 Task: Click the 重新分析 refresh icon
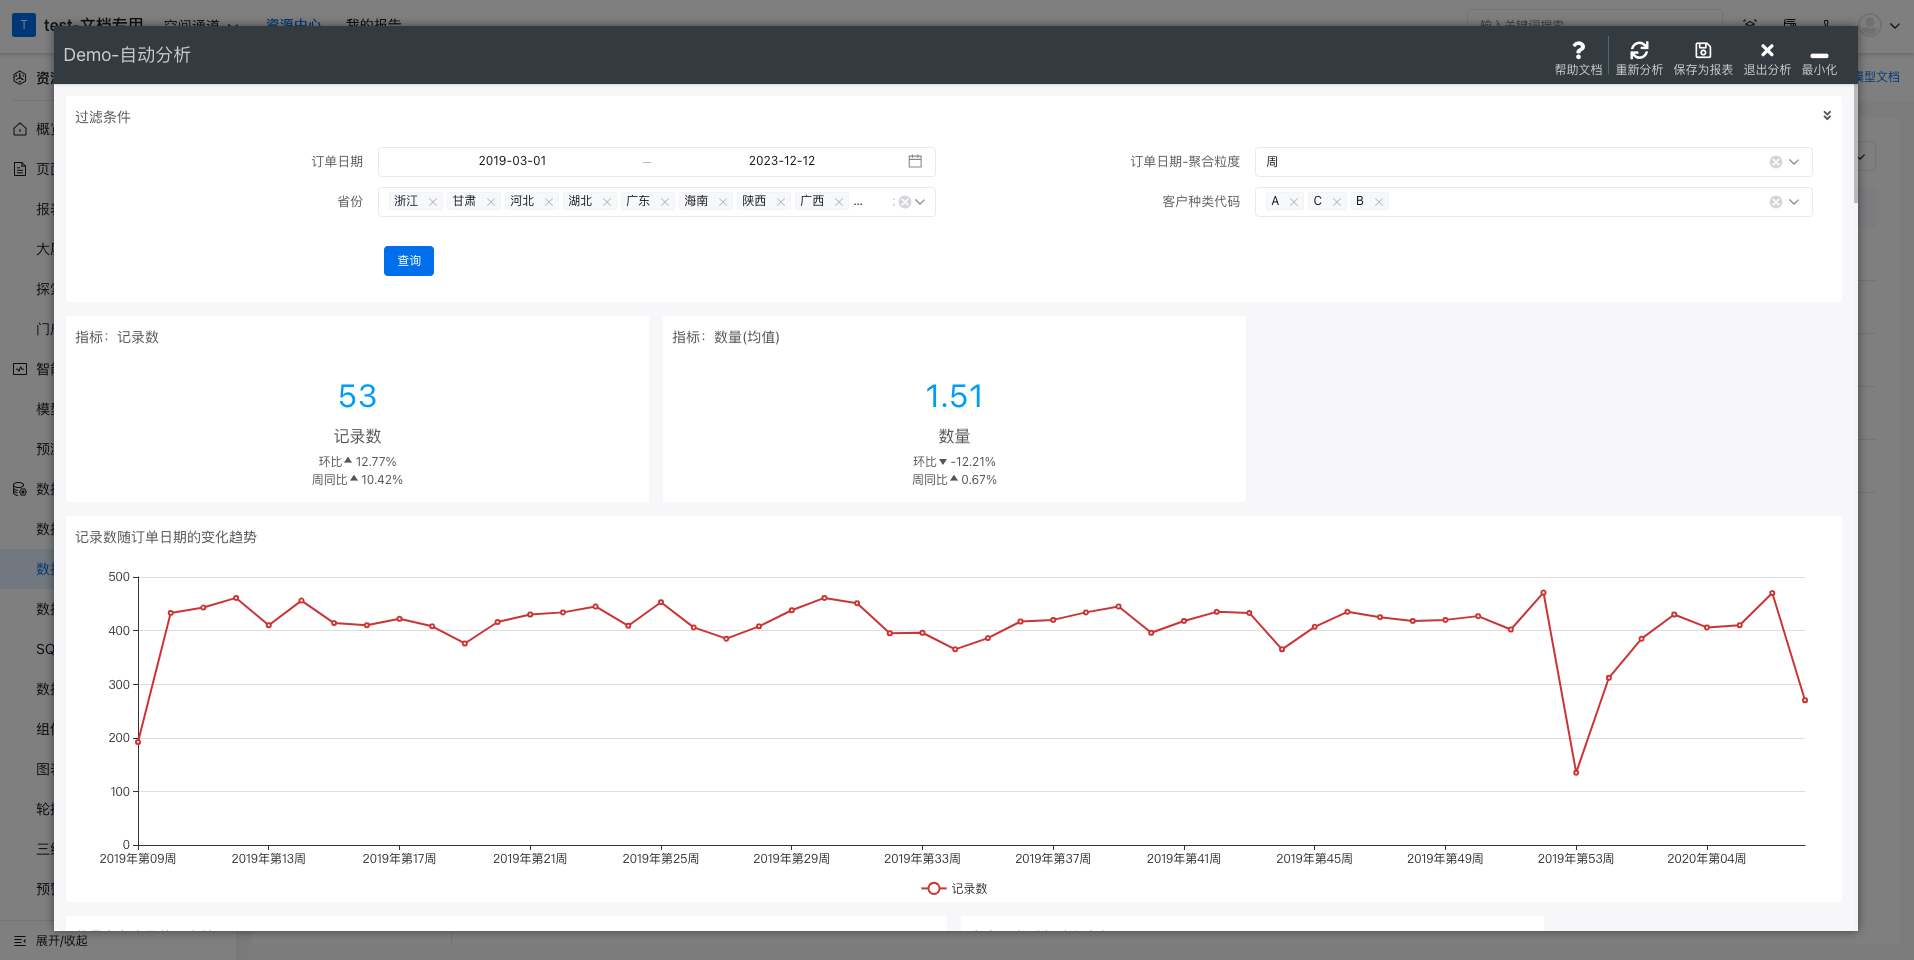tap(1639, 50)
